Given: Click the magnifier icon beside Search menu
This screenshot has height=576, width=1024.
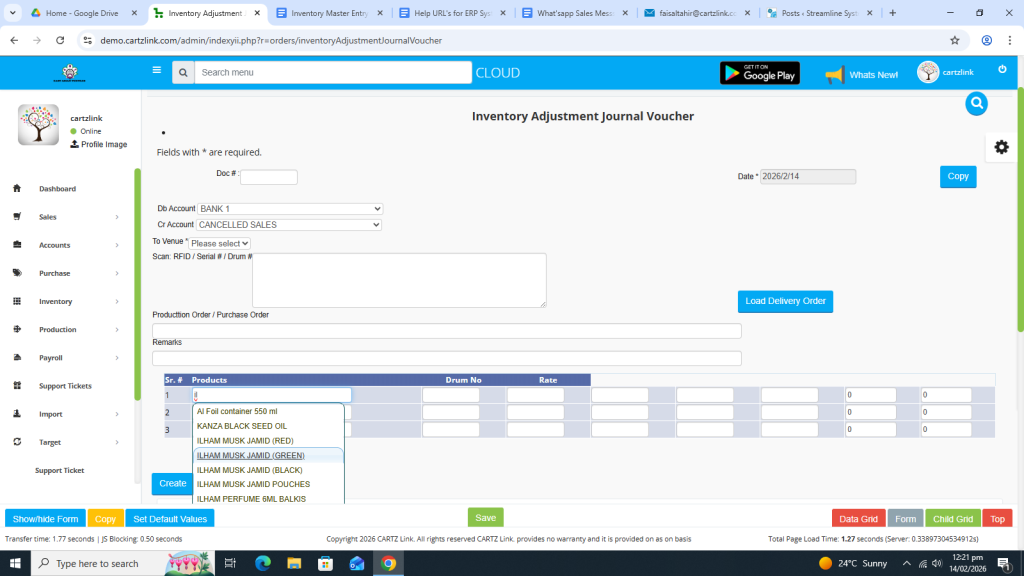Looking at the screenshot, I should pos(182,73).
